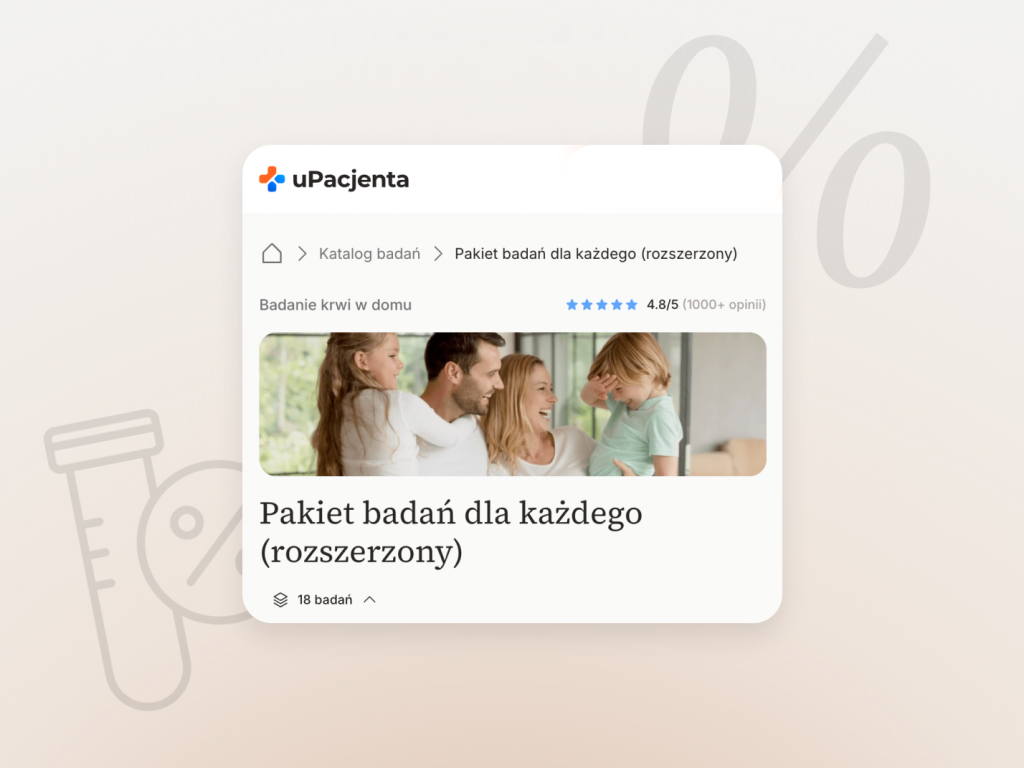Click the stacked layers icon

tap(280, 600)
